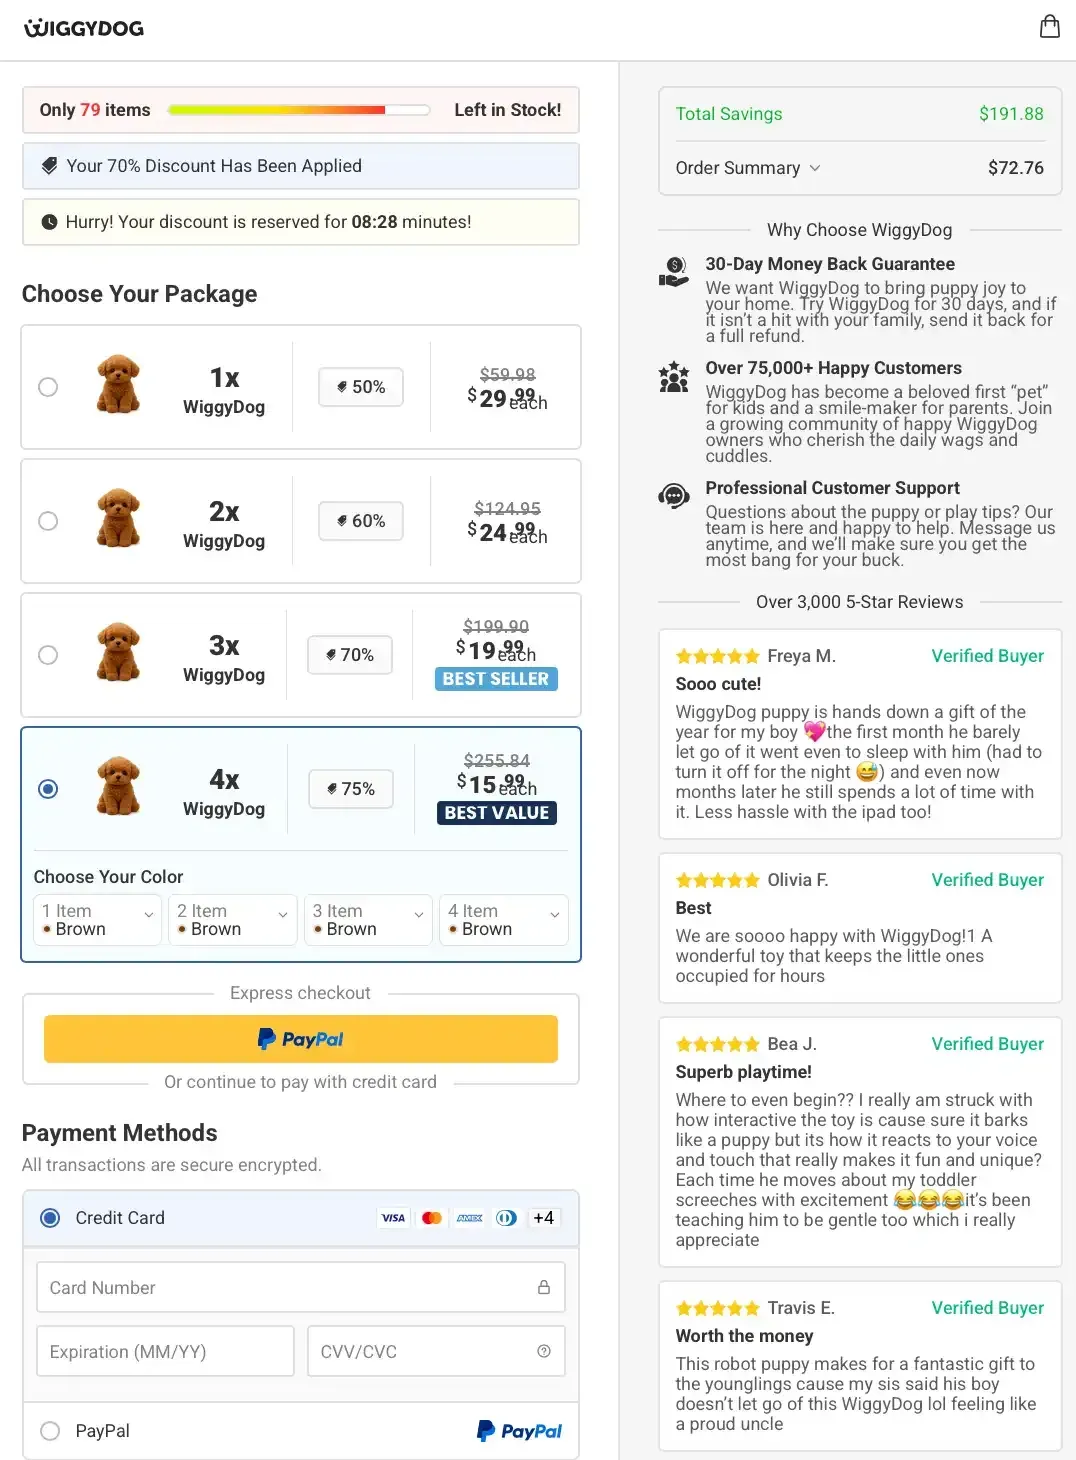Click the lock icon in the card number field
Viewport: 1076px width, 1460px height.
coord(544,1287)
